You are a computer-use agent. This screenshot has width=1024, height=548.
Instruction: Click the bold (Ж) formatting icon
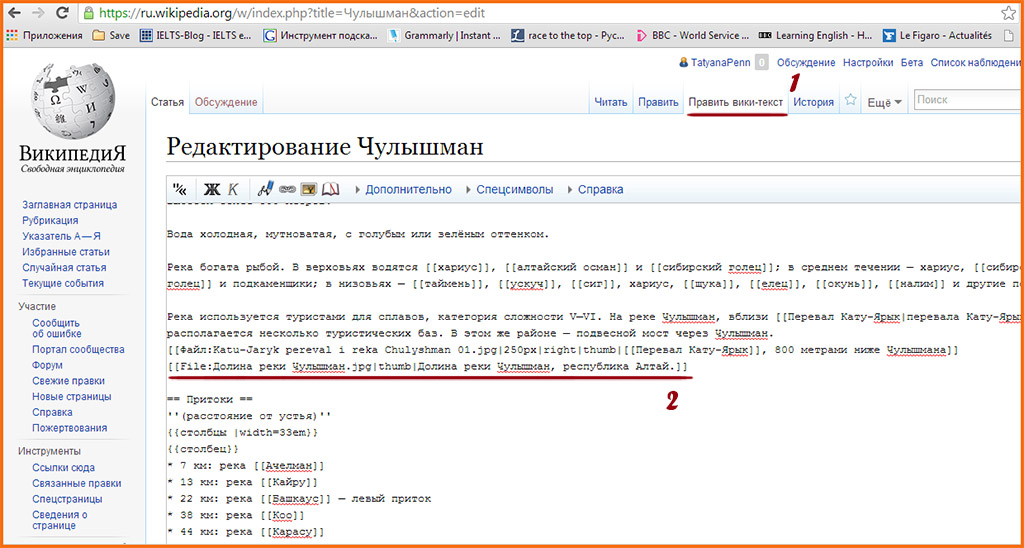[211, 189]
